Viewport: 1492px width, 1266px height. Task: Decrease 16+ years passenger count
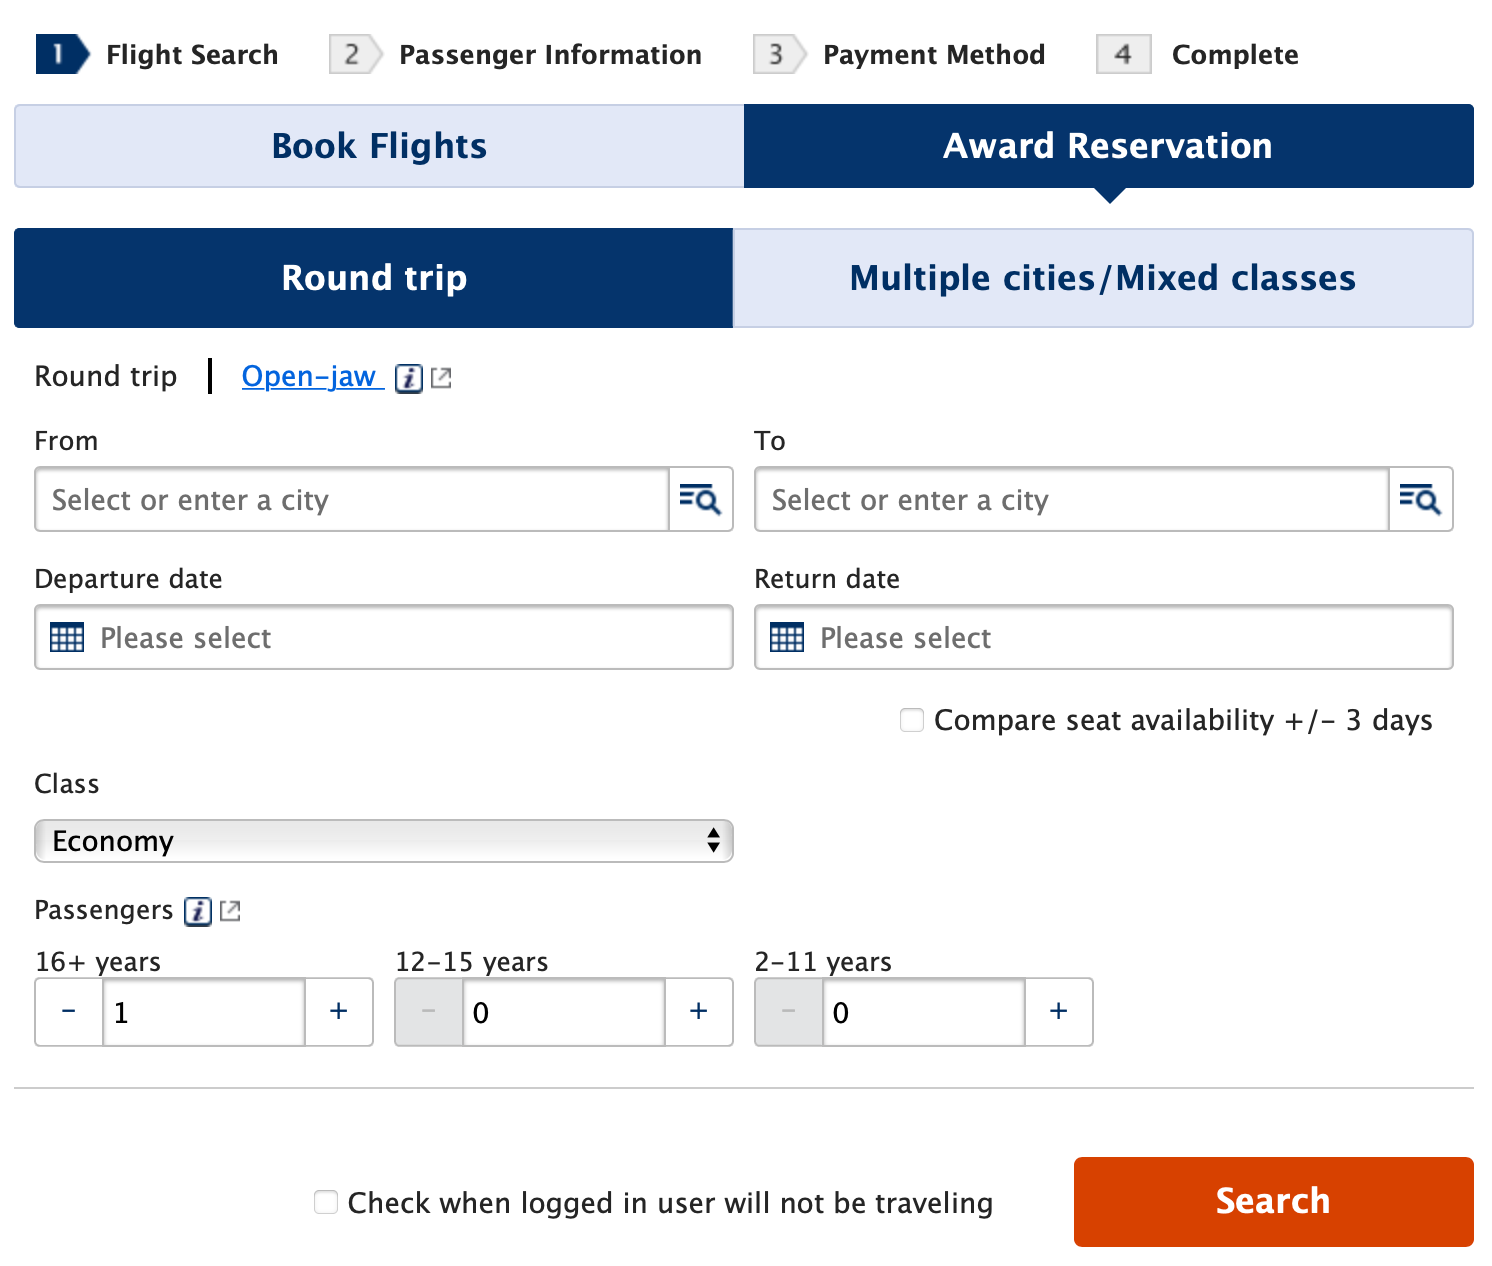point(69,1012)
